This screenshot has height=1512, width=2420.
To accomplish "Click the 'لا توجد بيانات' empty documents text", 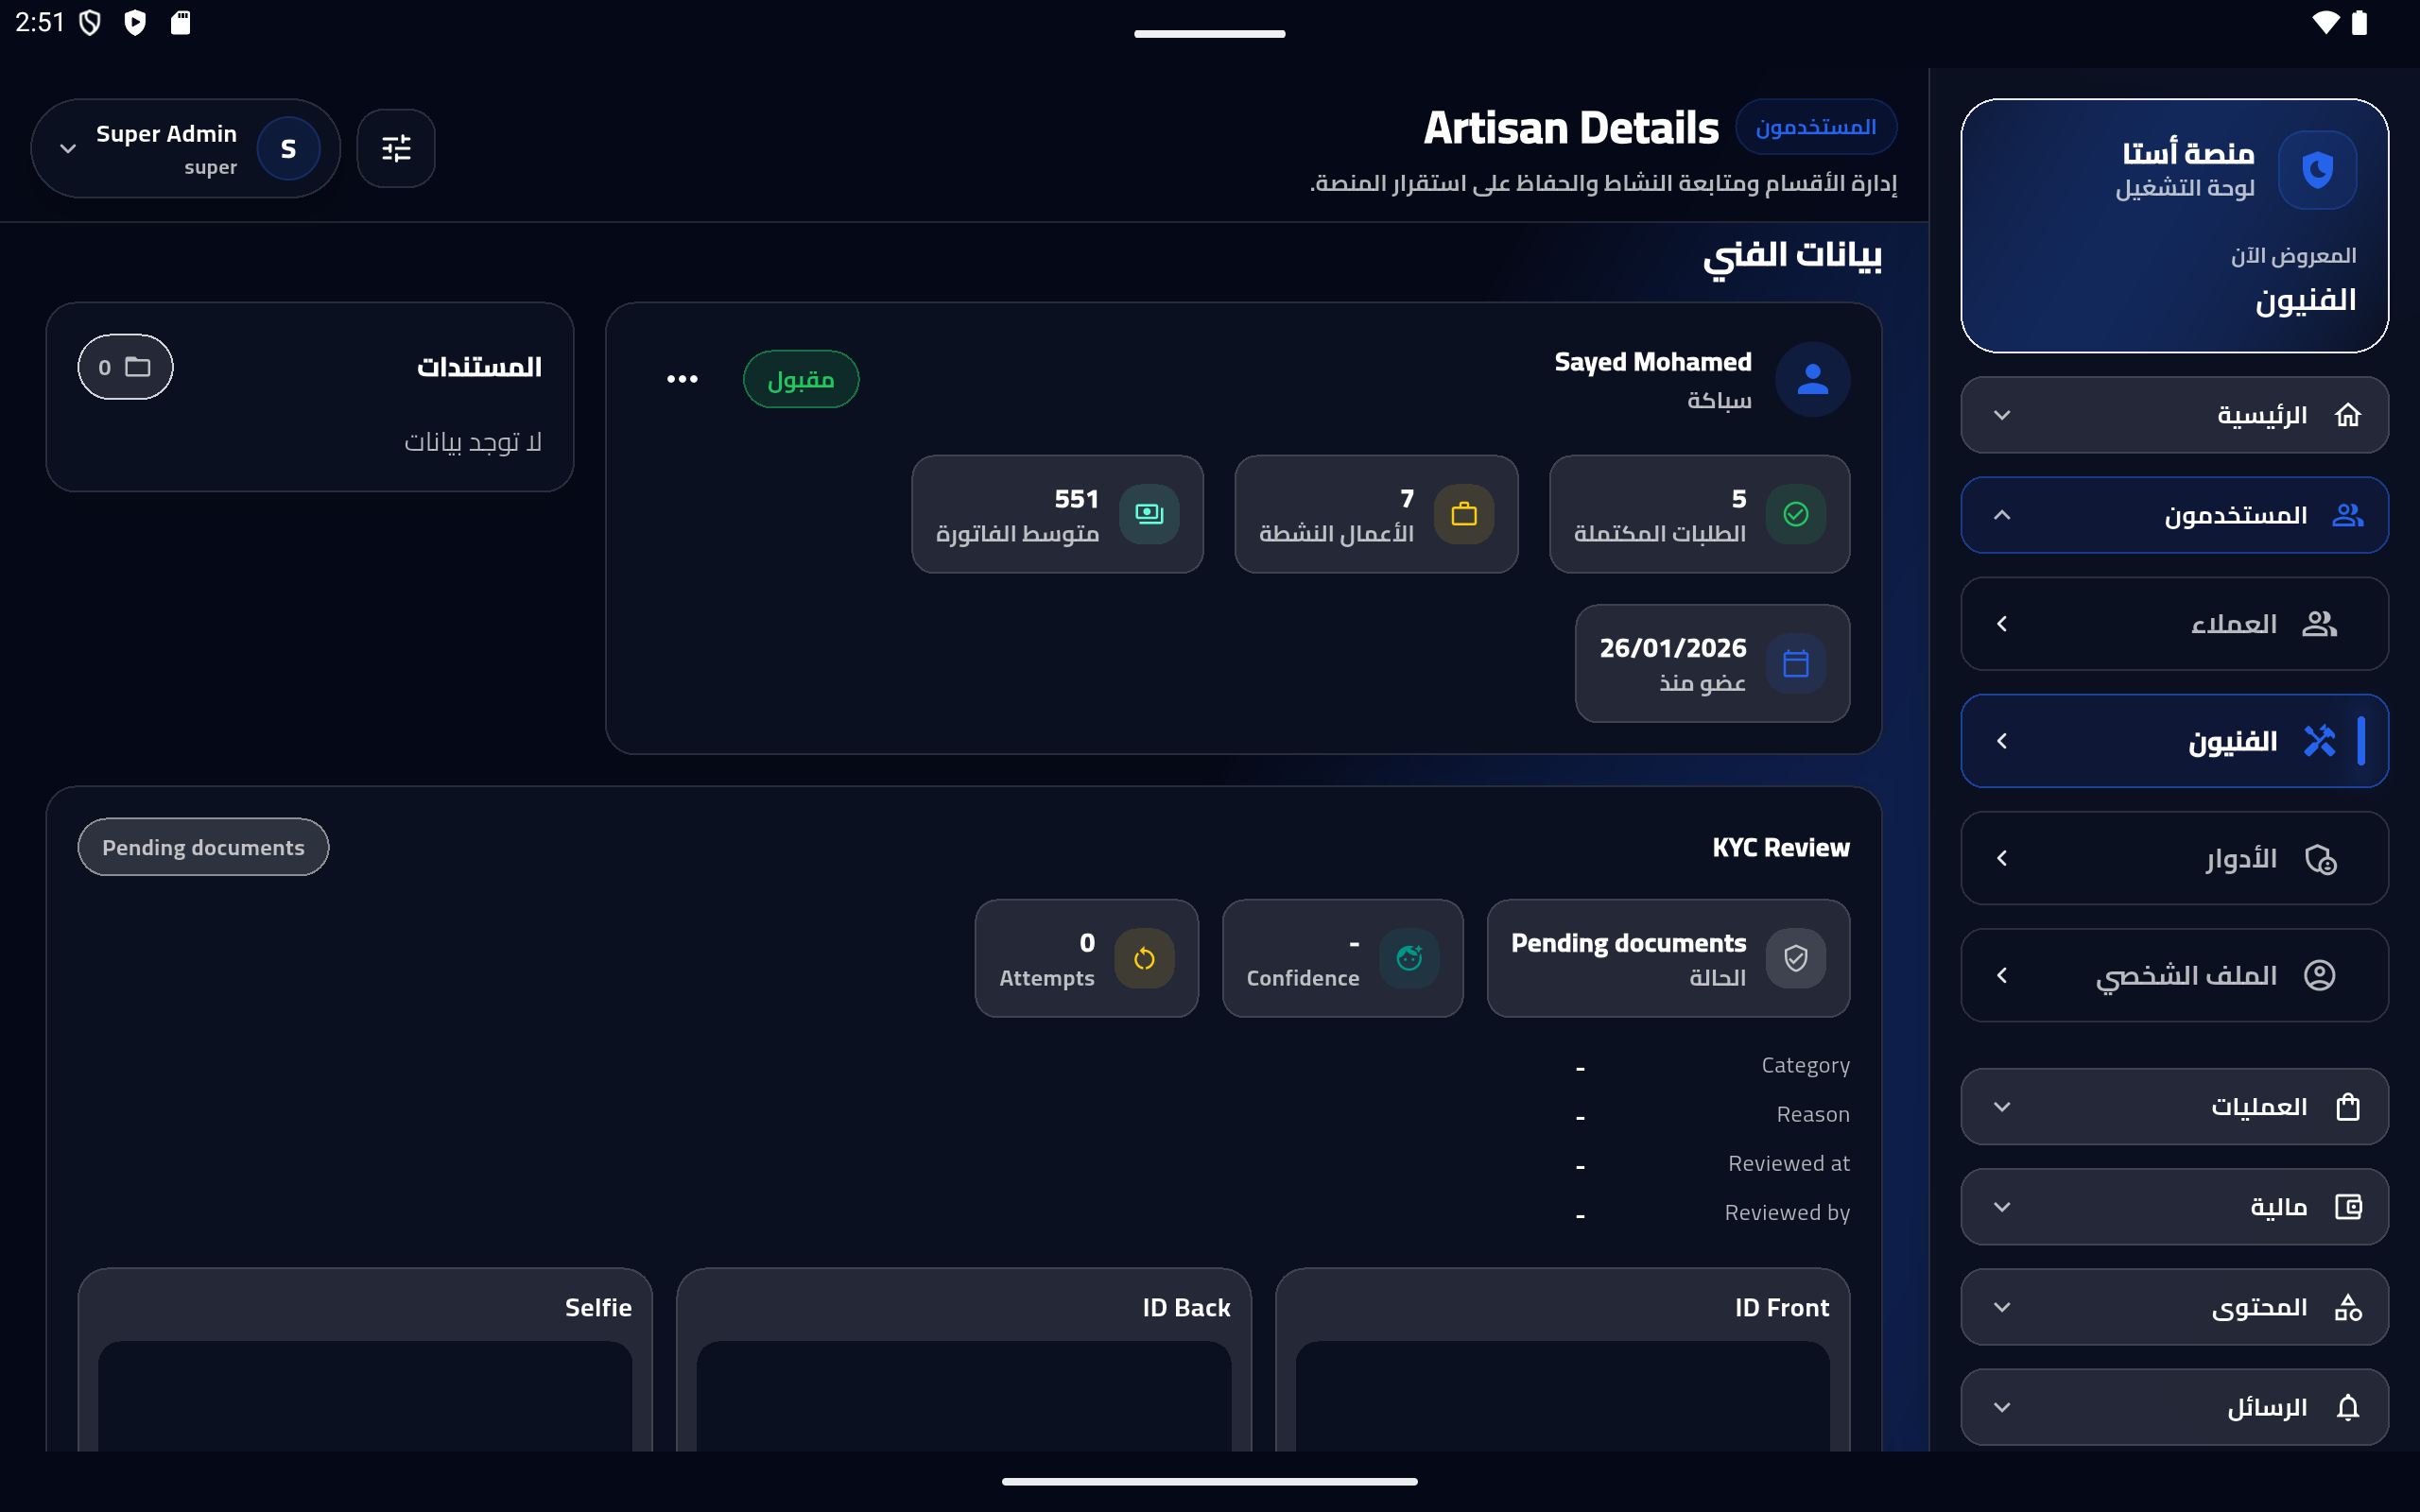I will [473, 441].
